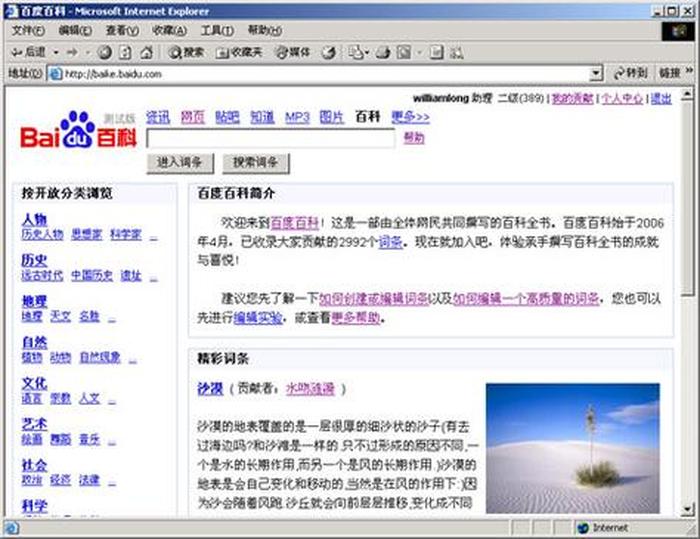The image size is (700, 539).
Task: Click the Baike search text box
Action: [x=271, y=138]
